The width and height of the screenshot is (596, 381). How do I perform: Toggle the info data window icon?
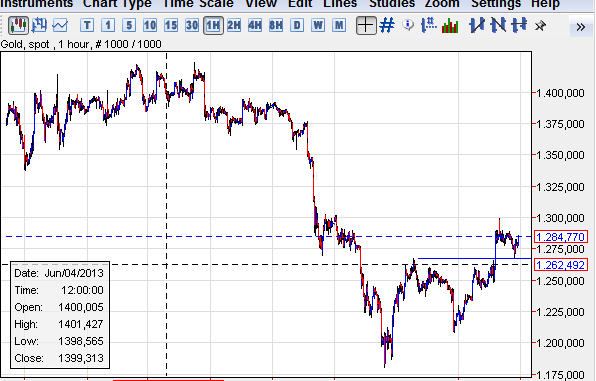click(408, 25)
